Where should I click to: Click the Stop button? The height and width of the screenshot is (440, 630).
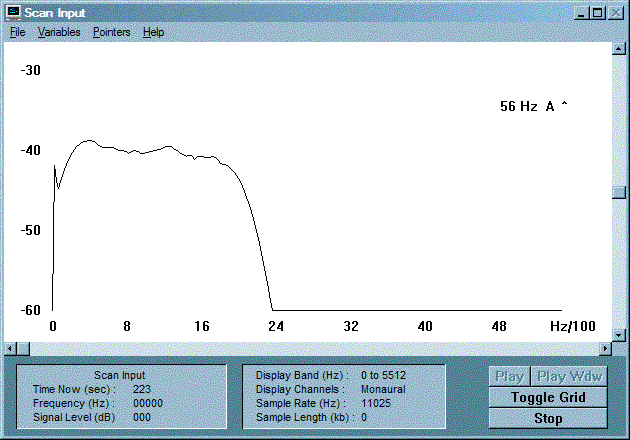(548, 418)
